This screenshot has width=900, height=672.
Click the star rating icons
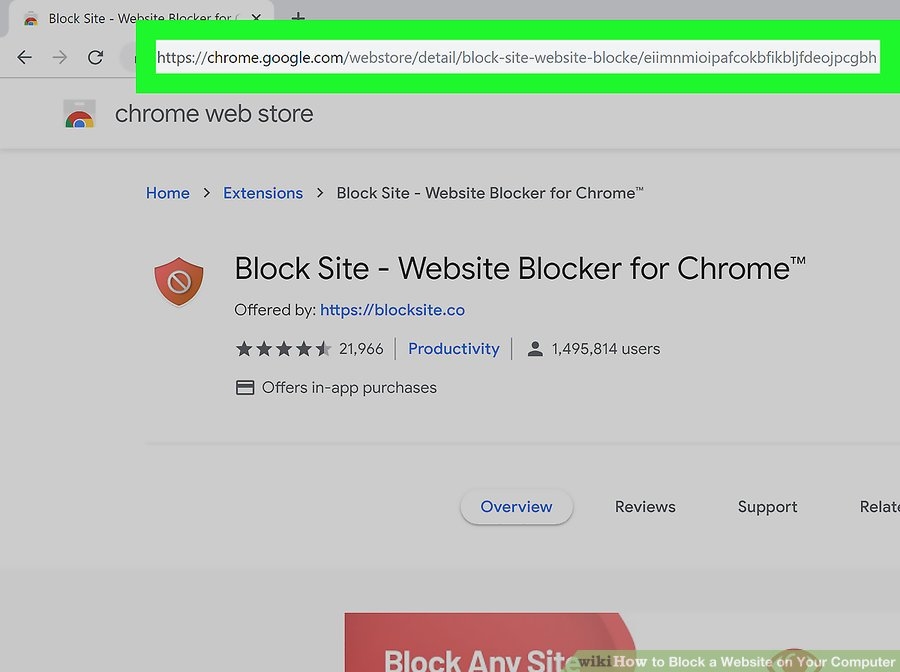tap(284, 348)
